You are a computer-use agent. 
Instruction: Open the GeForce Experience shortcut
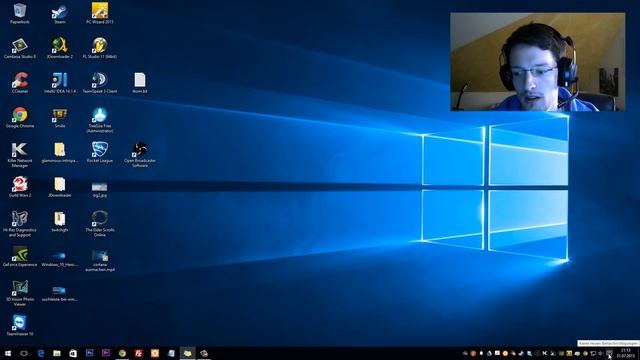pyautogui.click(x=20, y=256)
